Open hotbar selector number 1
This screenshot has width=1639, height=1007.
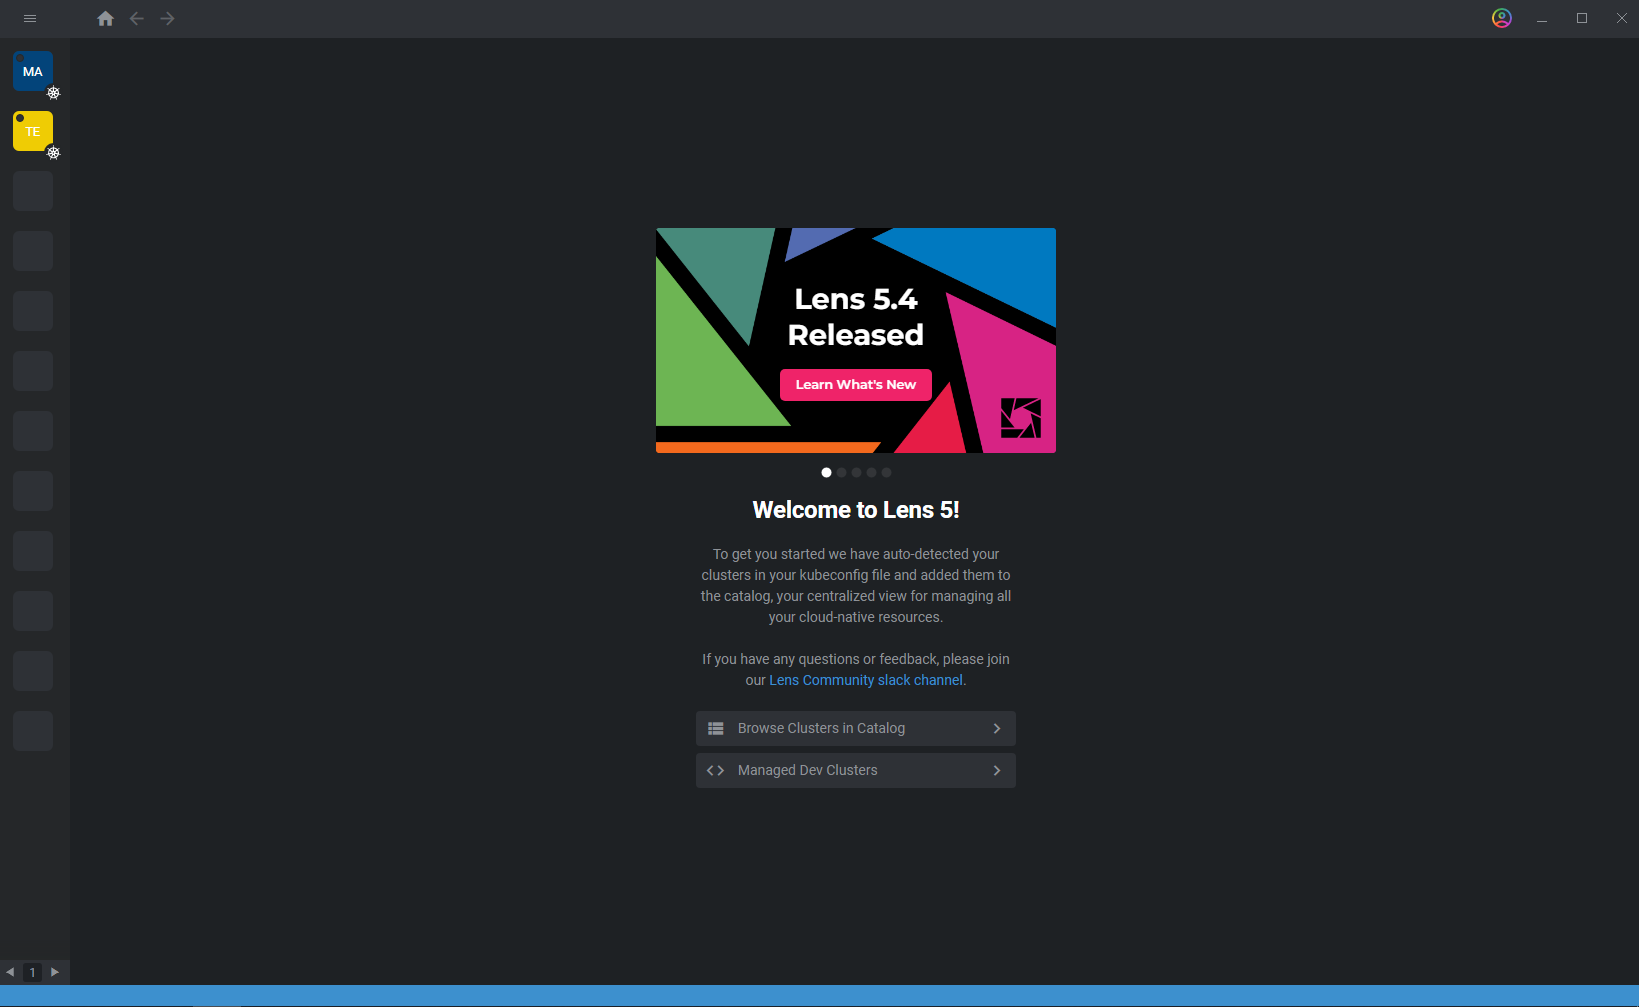[32, 972]
